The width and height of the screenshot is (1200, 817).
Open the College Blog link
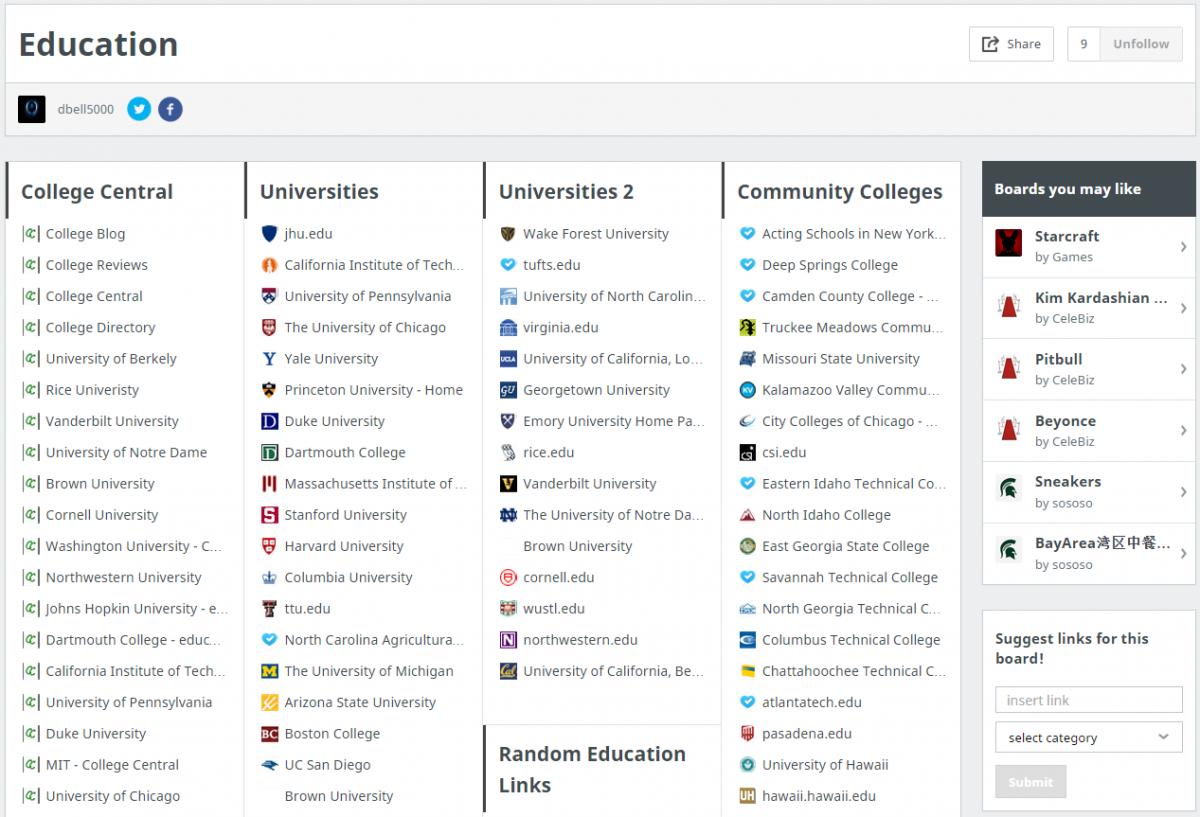[x=86, y=234]
